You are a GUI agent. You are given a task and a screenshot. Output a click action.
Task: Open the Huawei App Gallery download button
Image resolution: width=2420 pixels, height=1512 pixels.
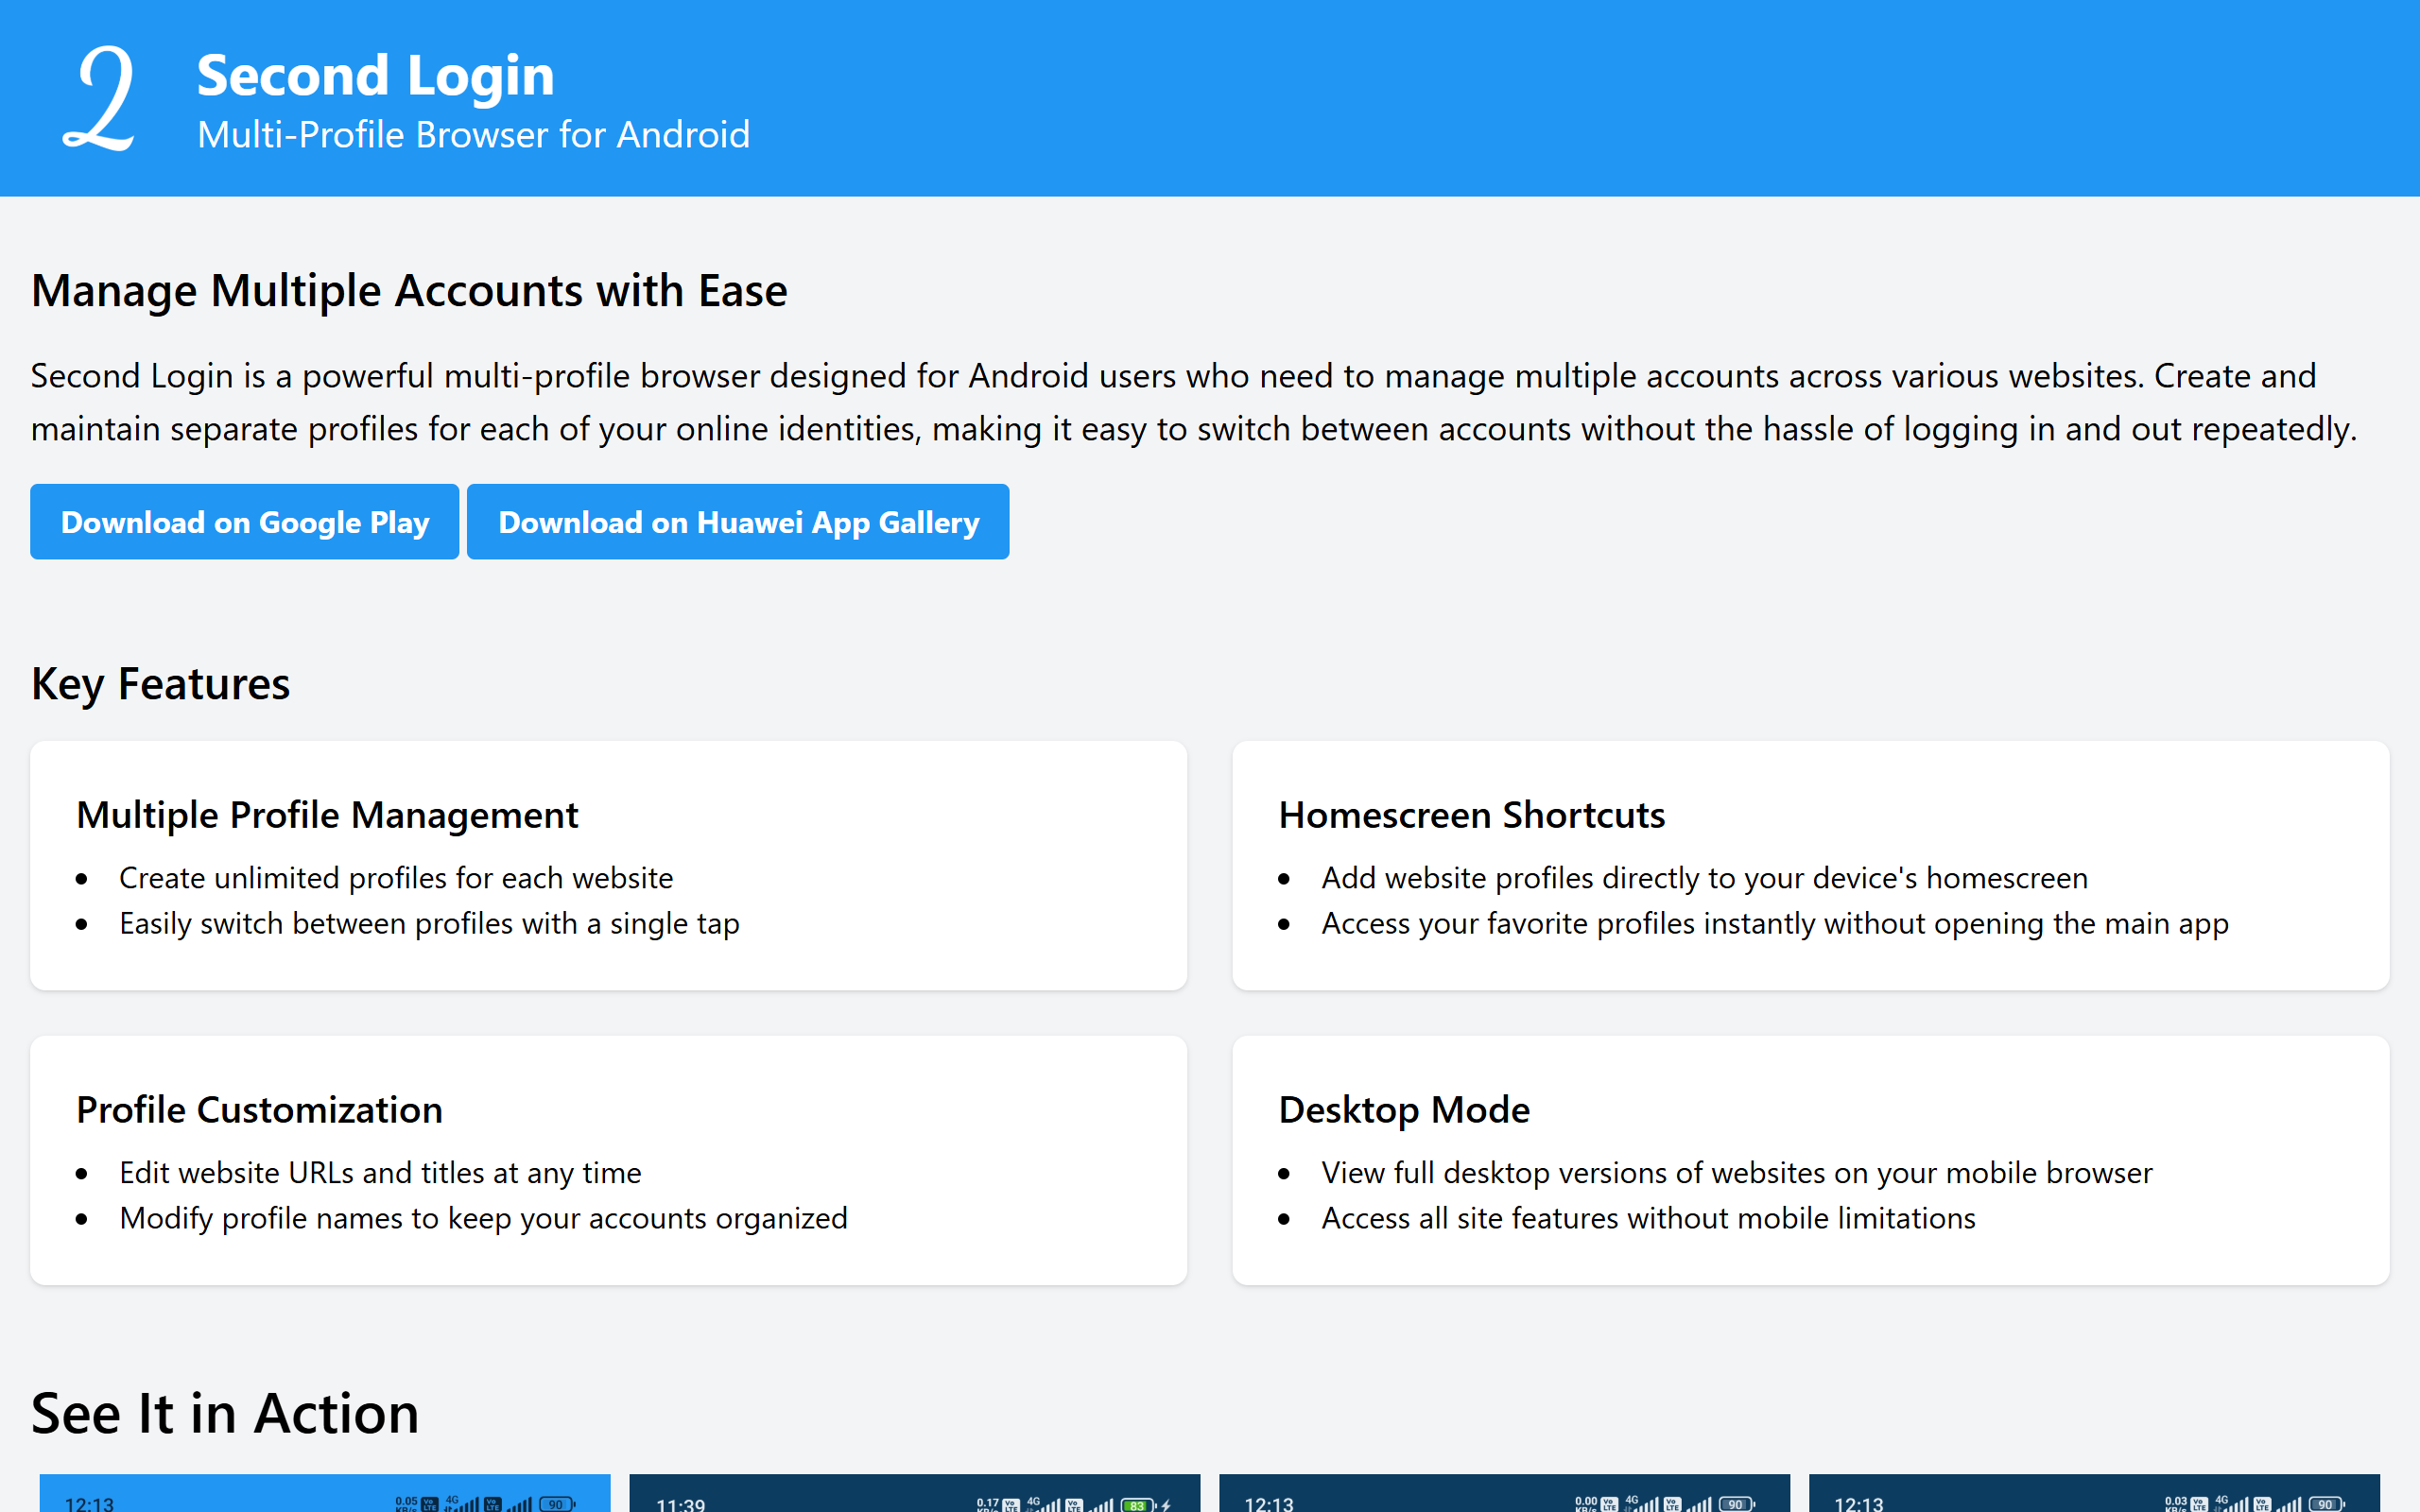coord(738,522)
